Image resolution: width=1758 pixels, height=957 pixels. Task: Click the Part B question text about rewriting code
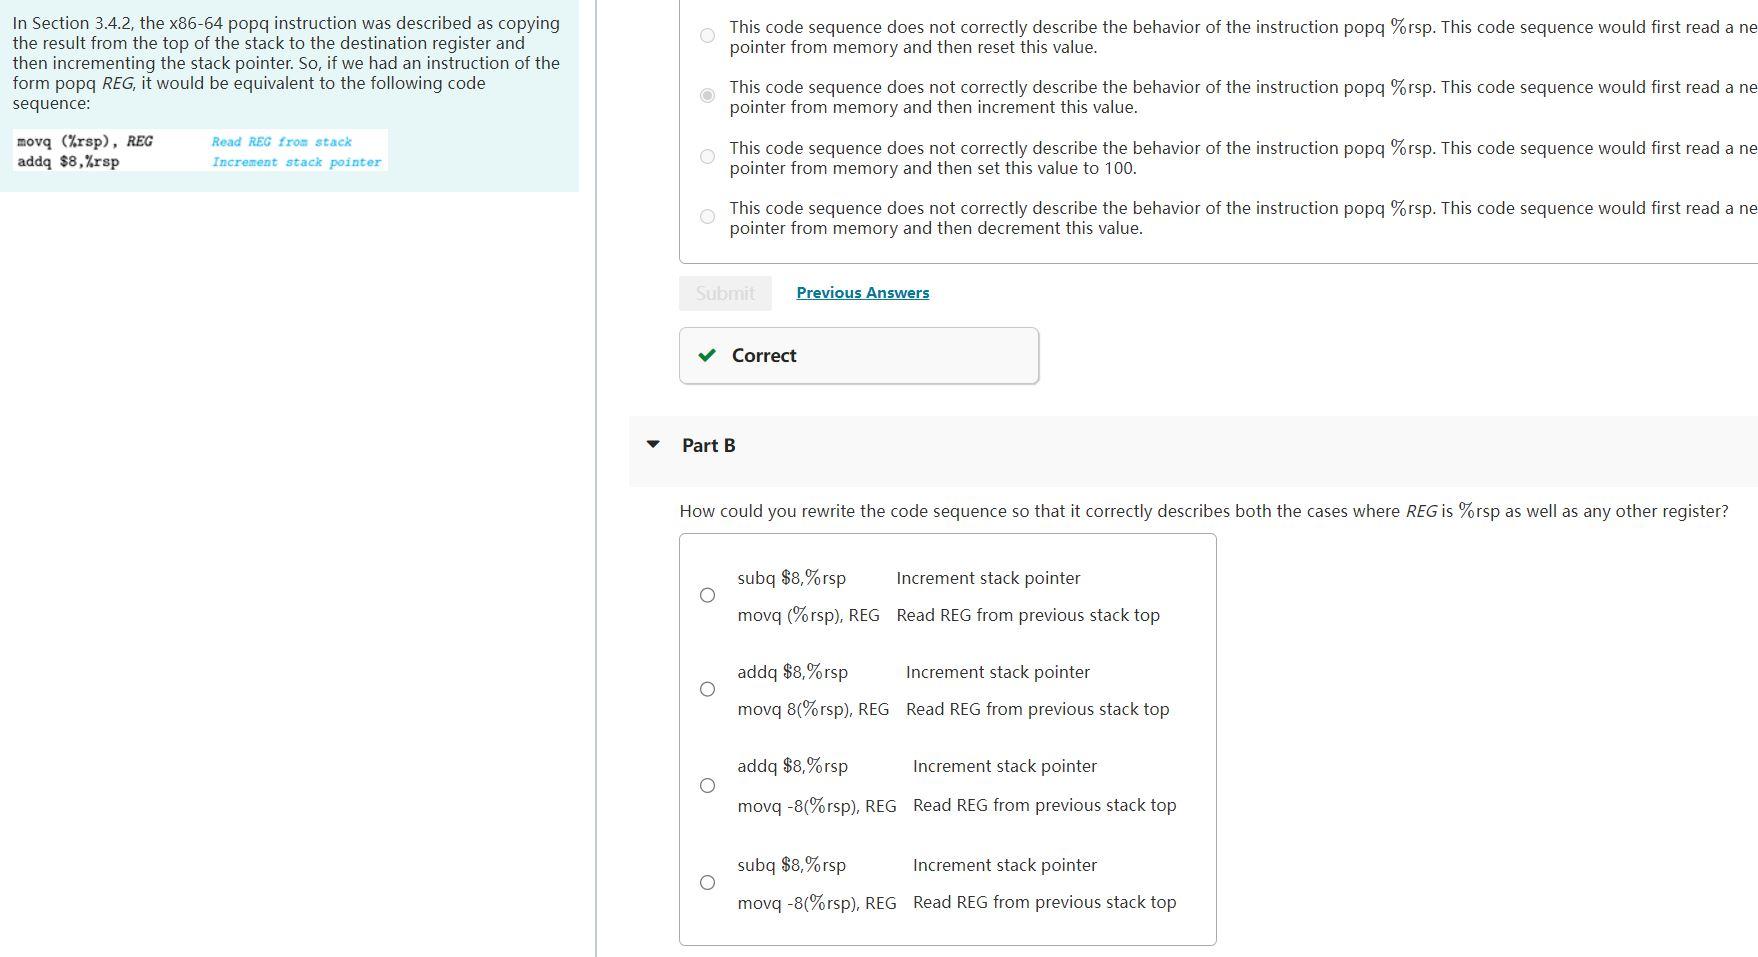point(1100,510)
